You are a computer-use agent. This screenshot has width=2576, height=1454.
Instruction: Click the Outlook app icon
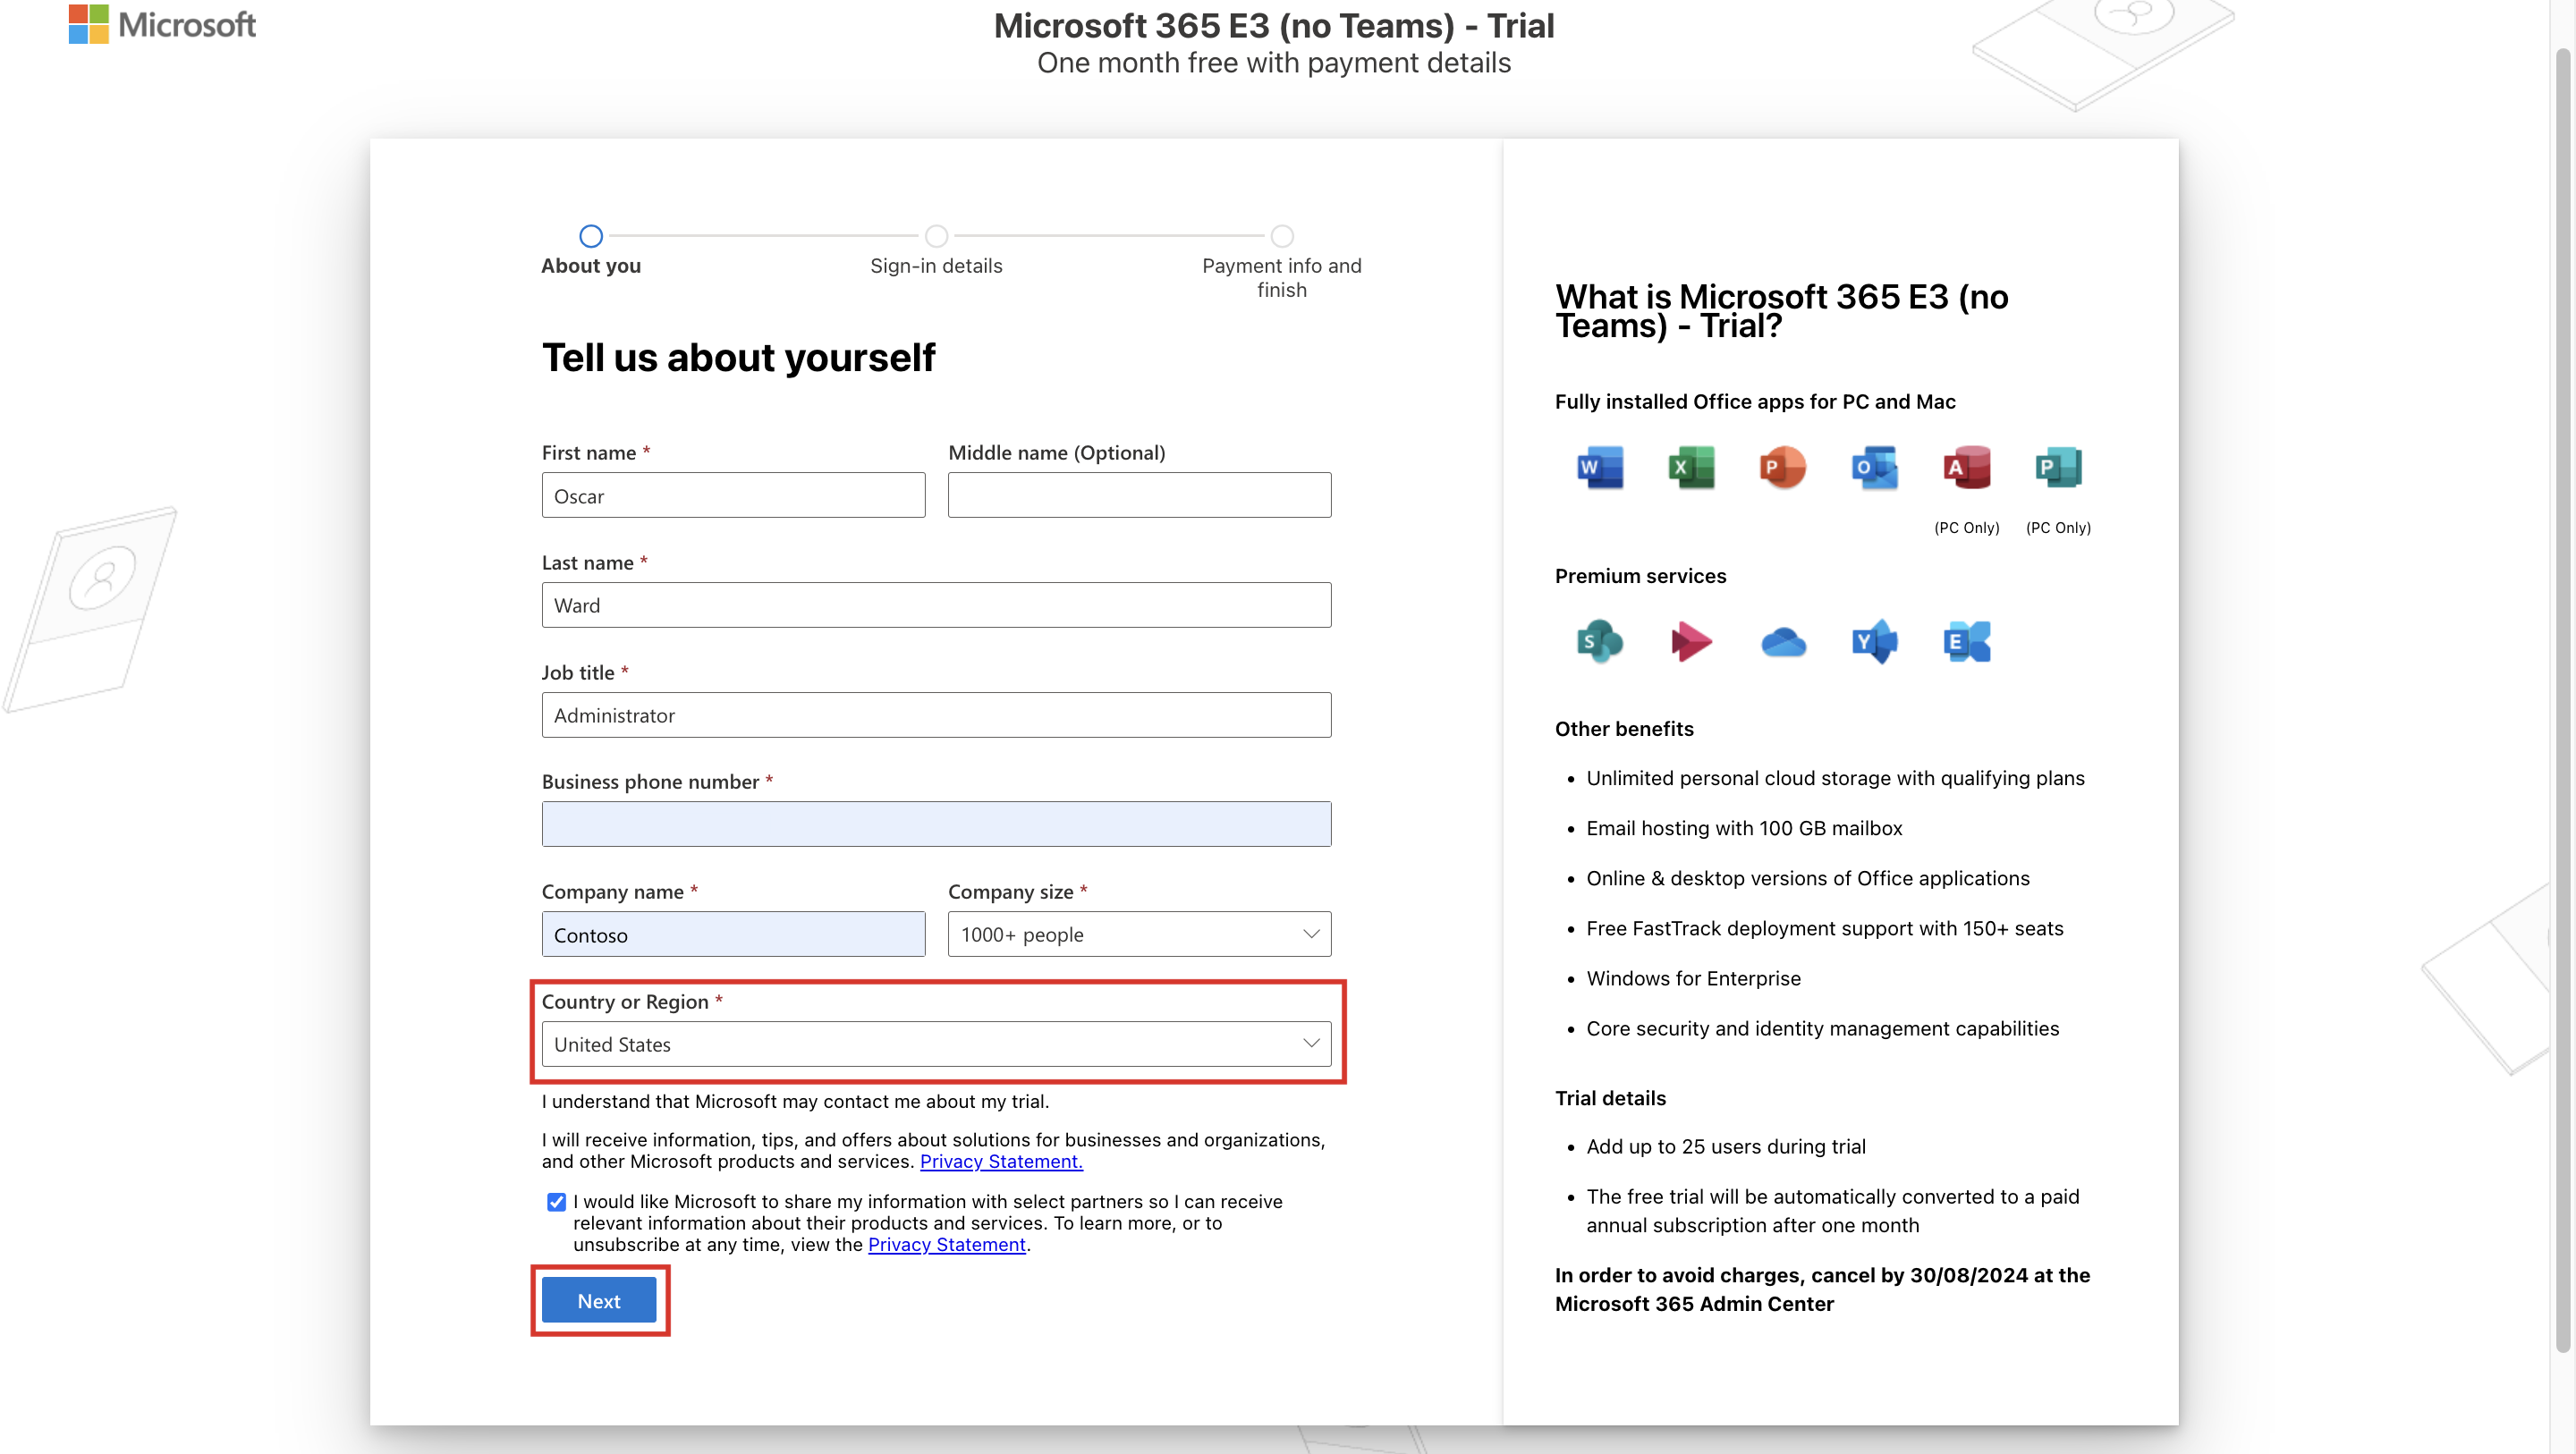(1874, 467)
